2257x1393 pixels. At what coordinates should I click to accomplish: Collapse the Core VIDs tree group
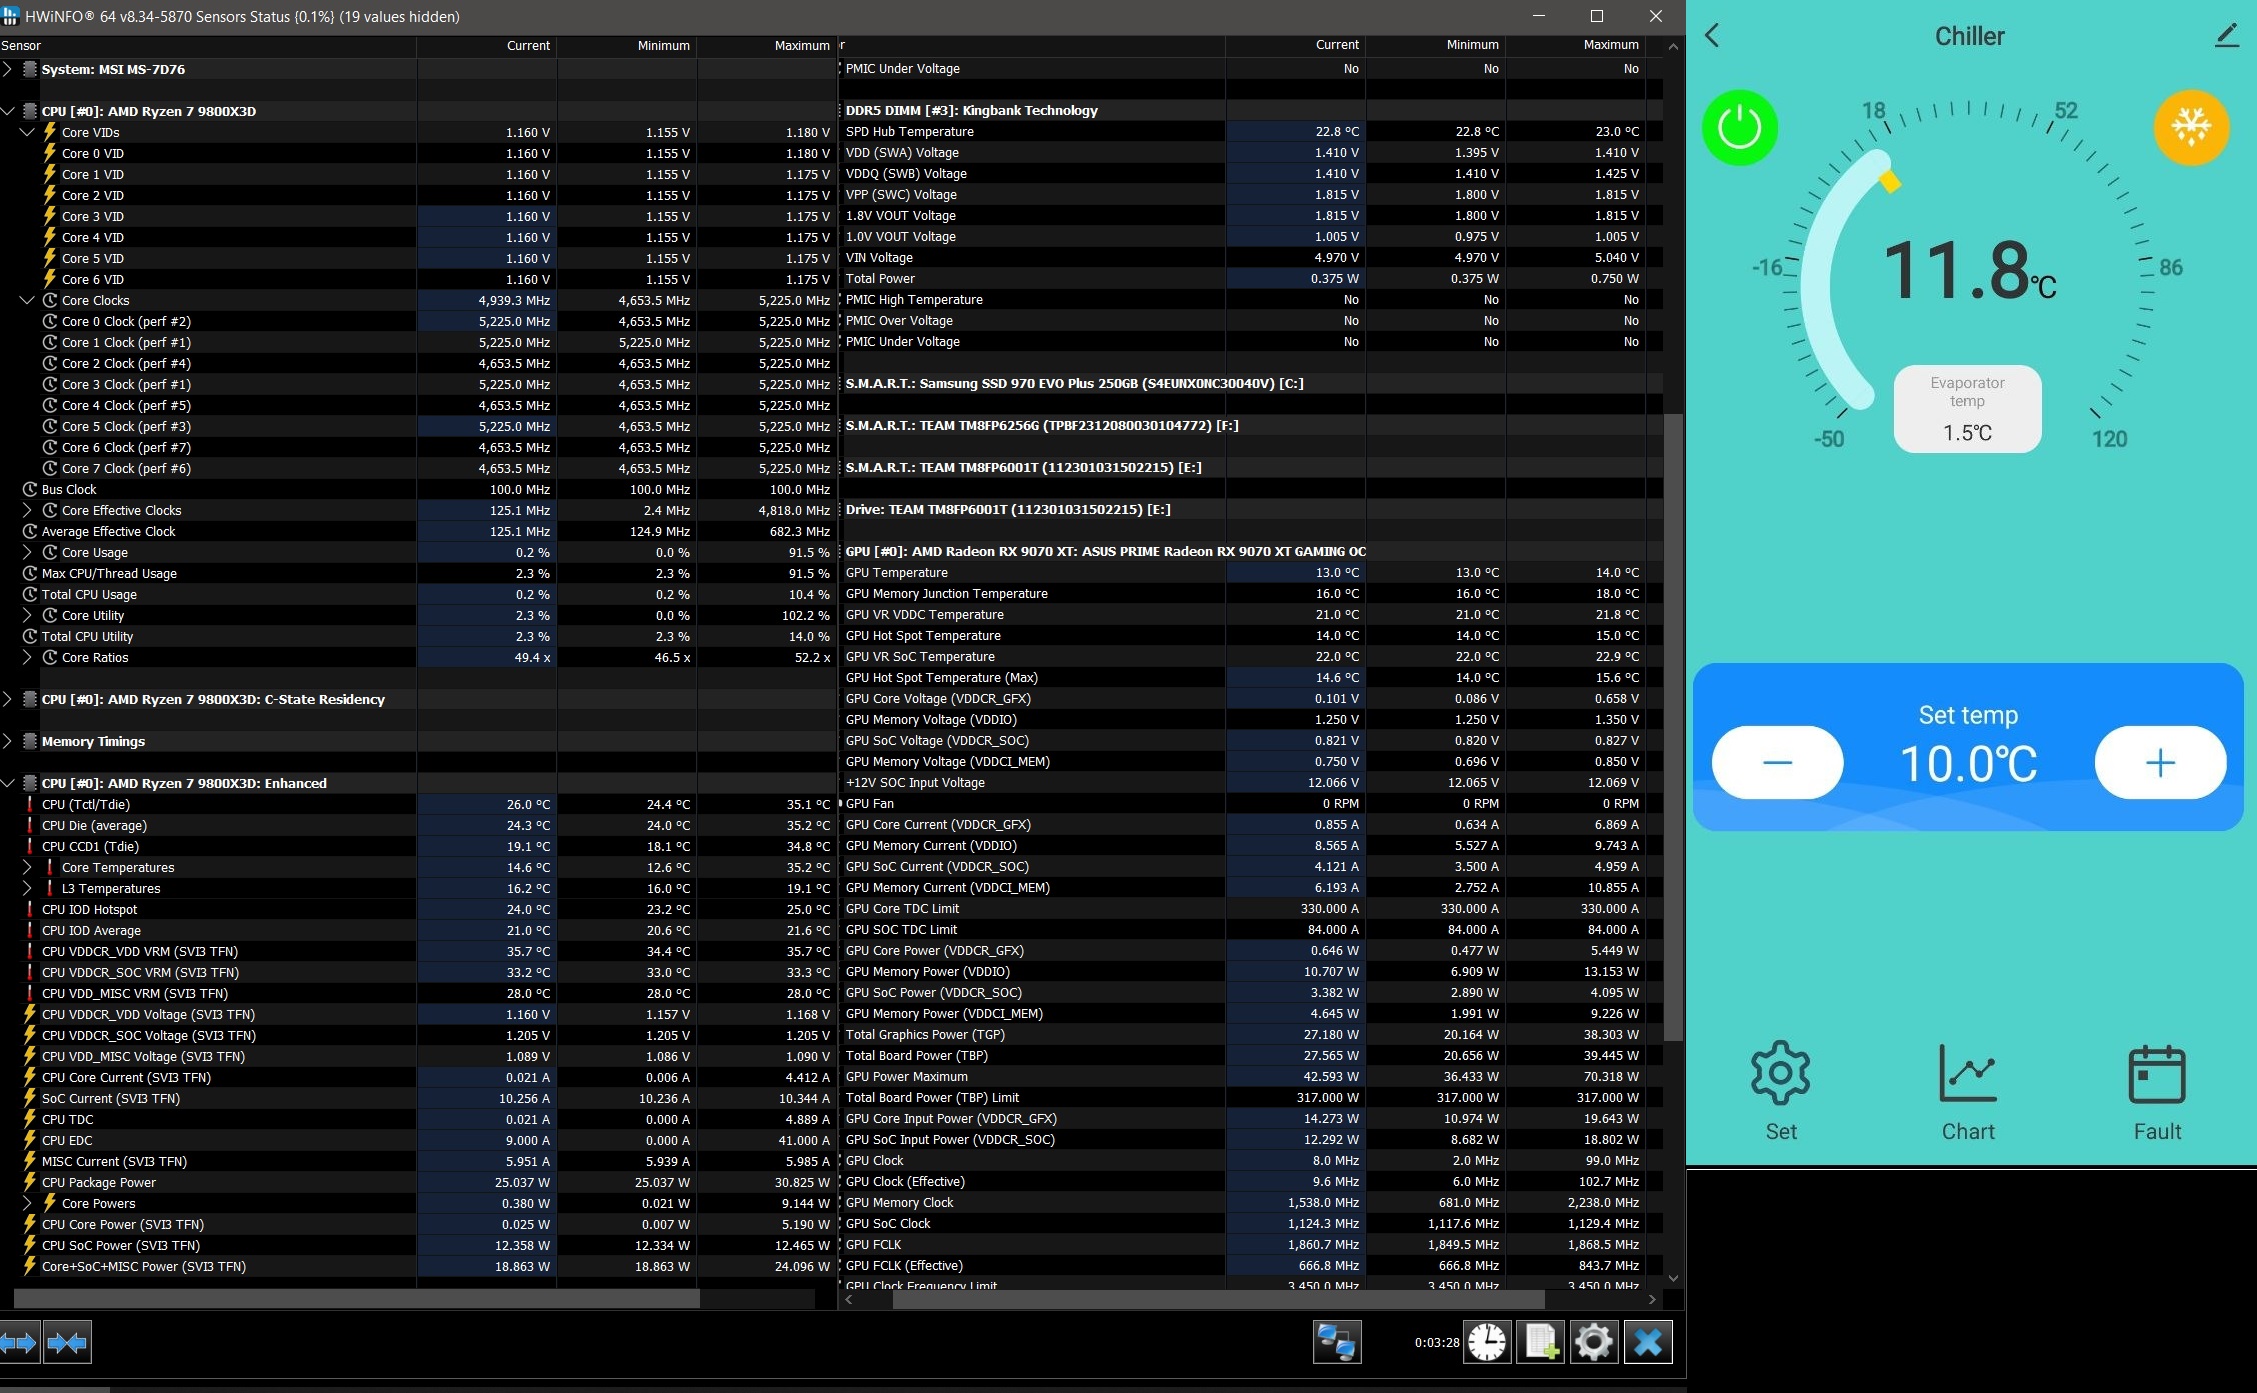click(27, 132)
